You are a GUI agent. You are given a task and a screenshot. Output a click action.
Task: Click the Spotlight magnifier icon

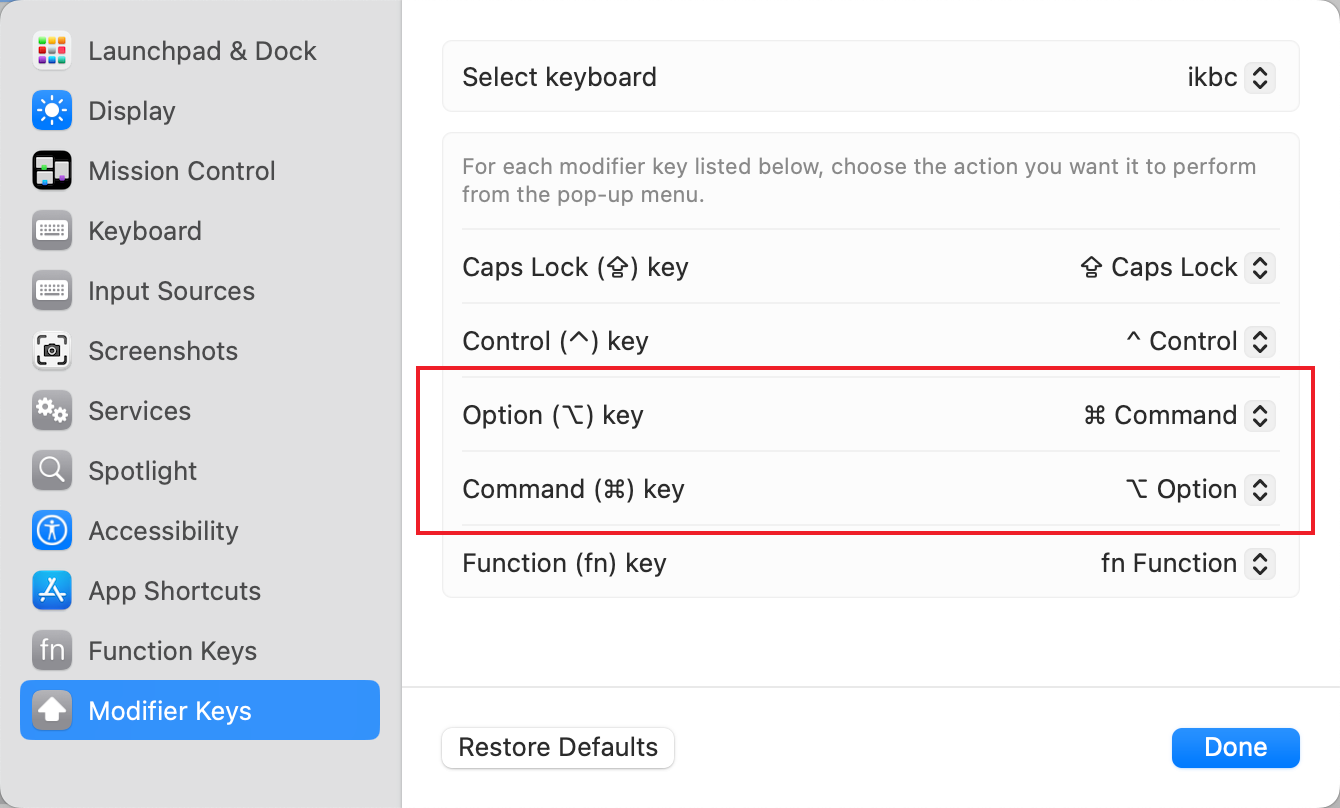[51, 471]
